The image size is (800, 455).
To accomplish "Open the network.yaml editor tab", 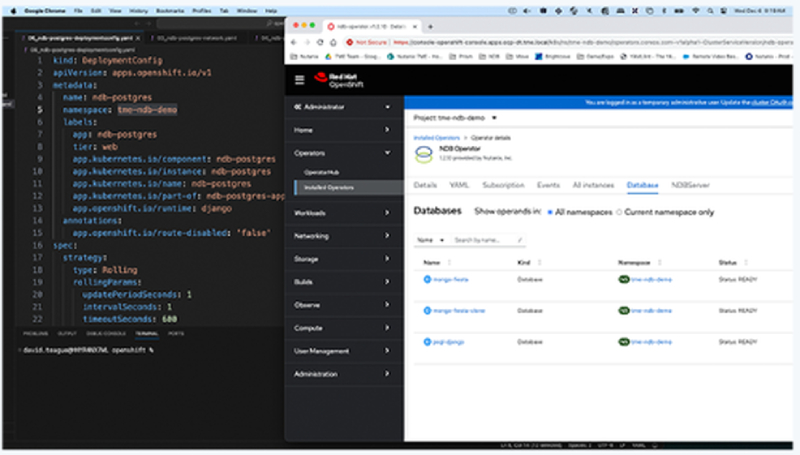I will 196,38.
